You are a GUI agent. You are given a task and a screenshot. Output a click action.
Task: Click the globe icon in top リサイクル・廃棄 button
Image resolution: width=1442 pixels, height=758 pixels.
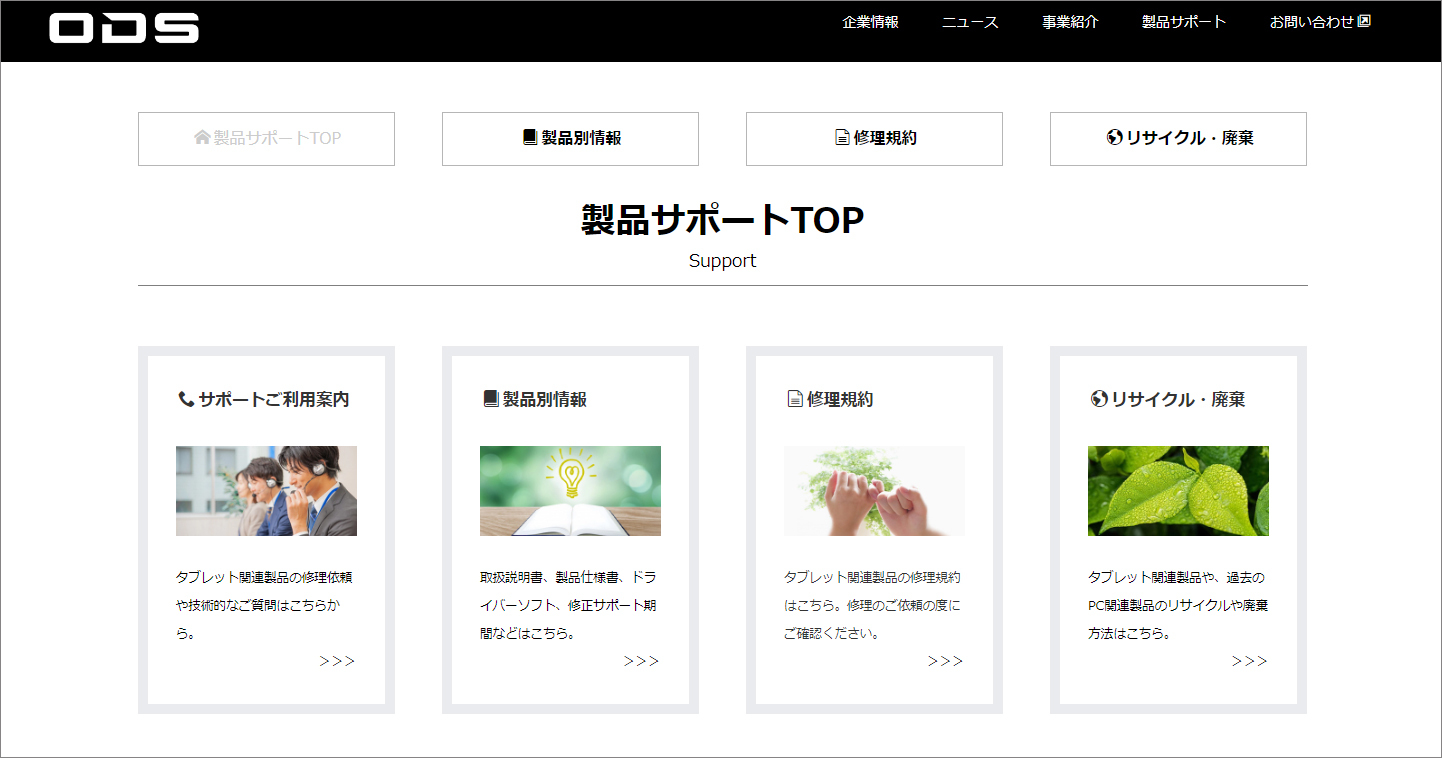(x=1115, y=138)
